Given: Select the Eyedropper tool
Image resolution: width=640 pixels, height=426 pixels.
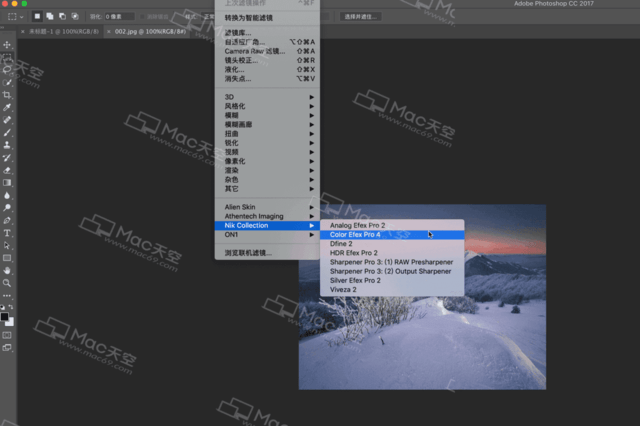Looking at the screenshot, I should (7, 107).
